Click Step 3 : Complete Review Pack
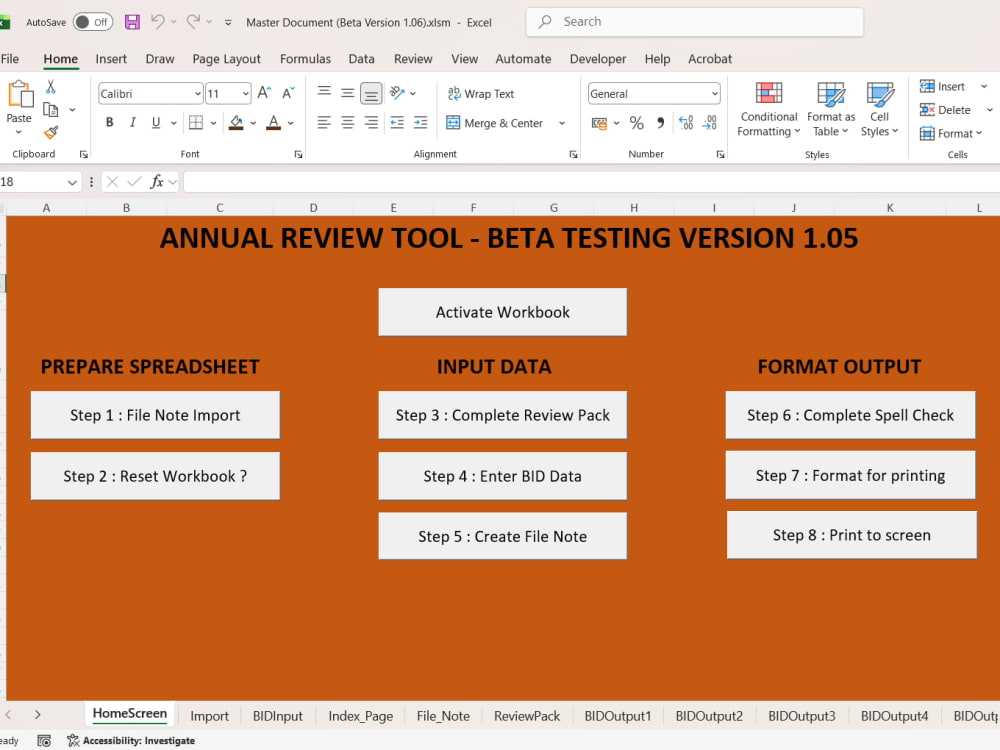The width and height of the screenshot is (1000, 750). [503, 415]
